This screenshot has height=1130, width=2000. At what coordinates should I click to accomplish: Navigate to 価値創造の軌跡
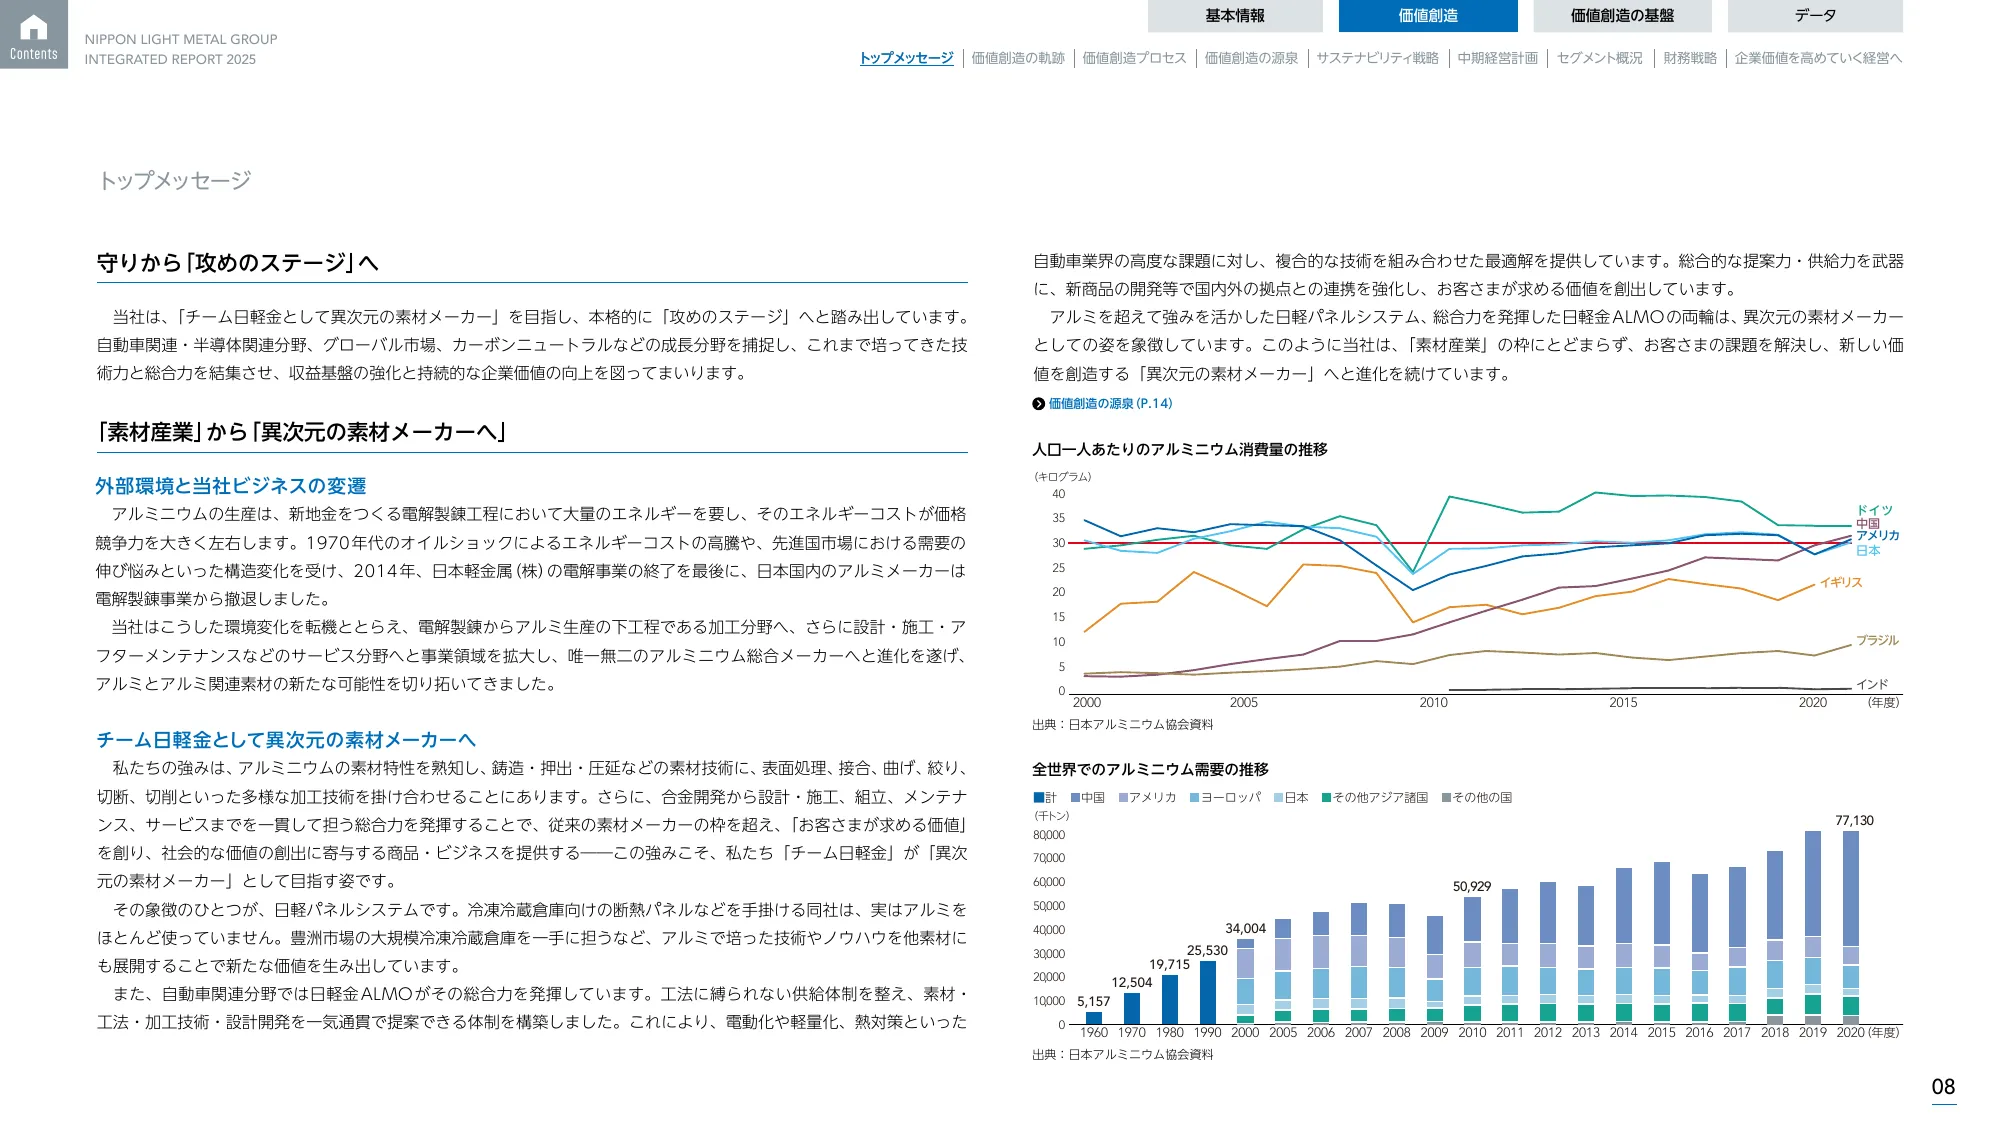pyautogui.click(x=1019, y=58)
